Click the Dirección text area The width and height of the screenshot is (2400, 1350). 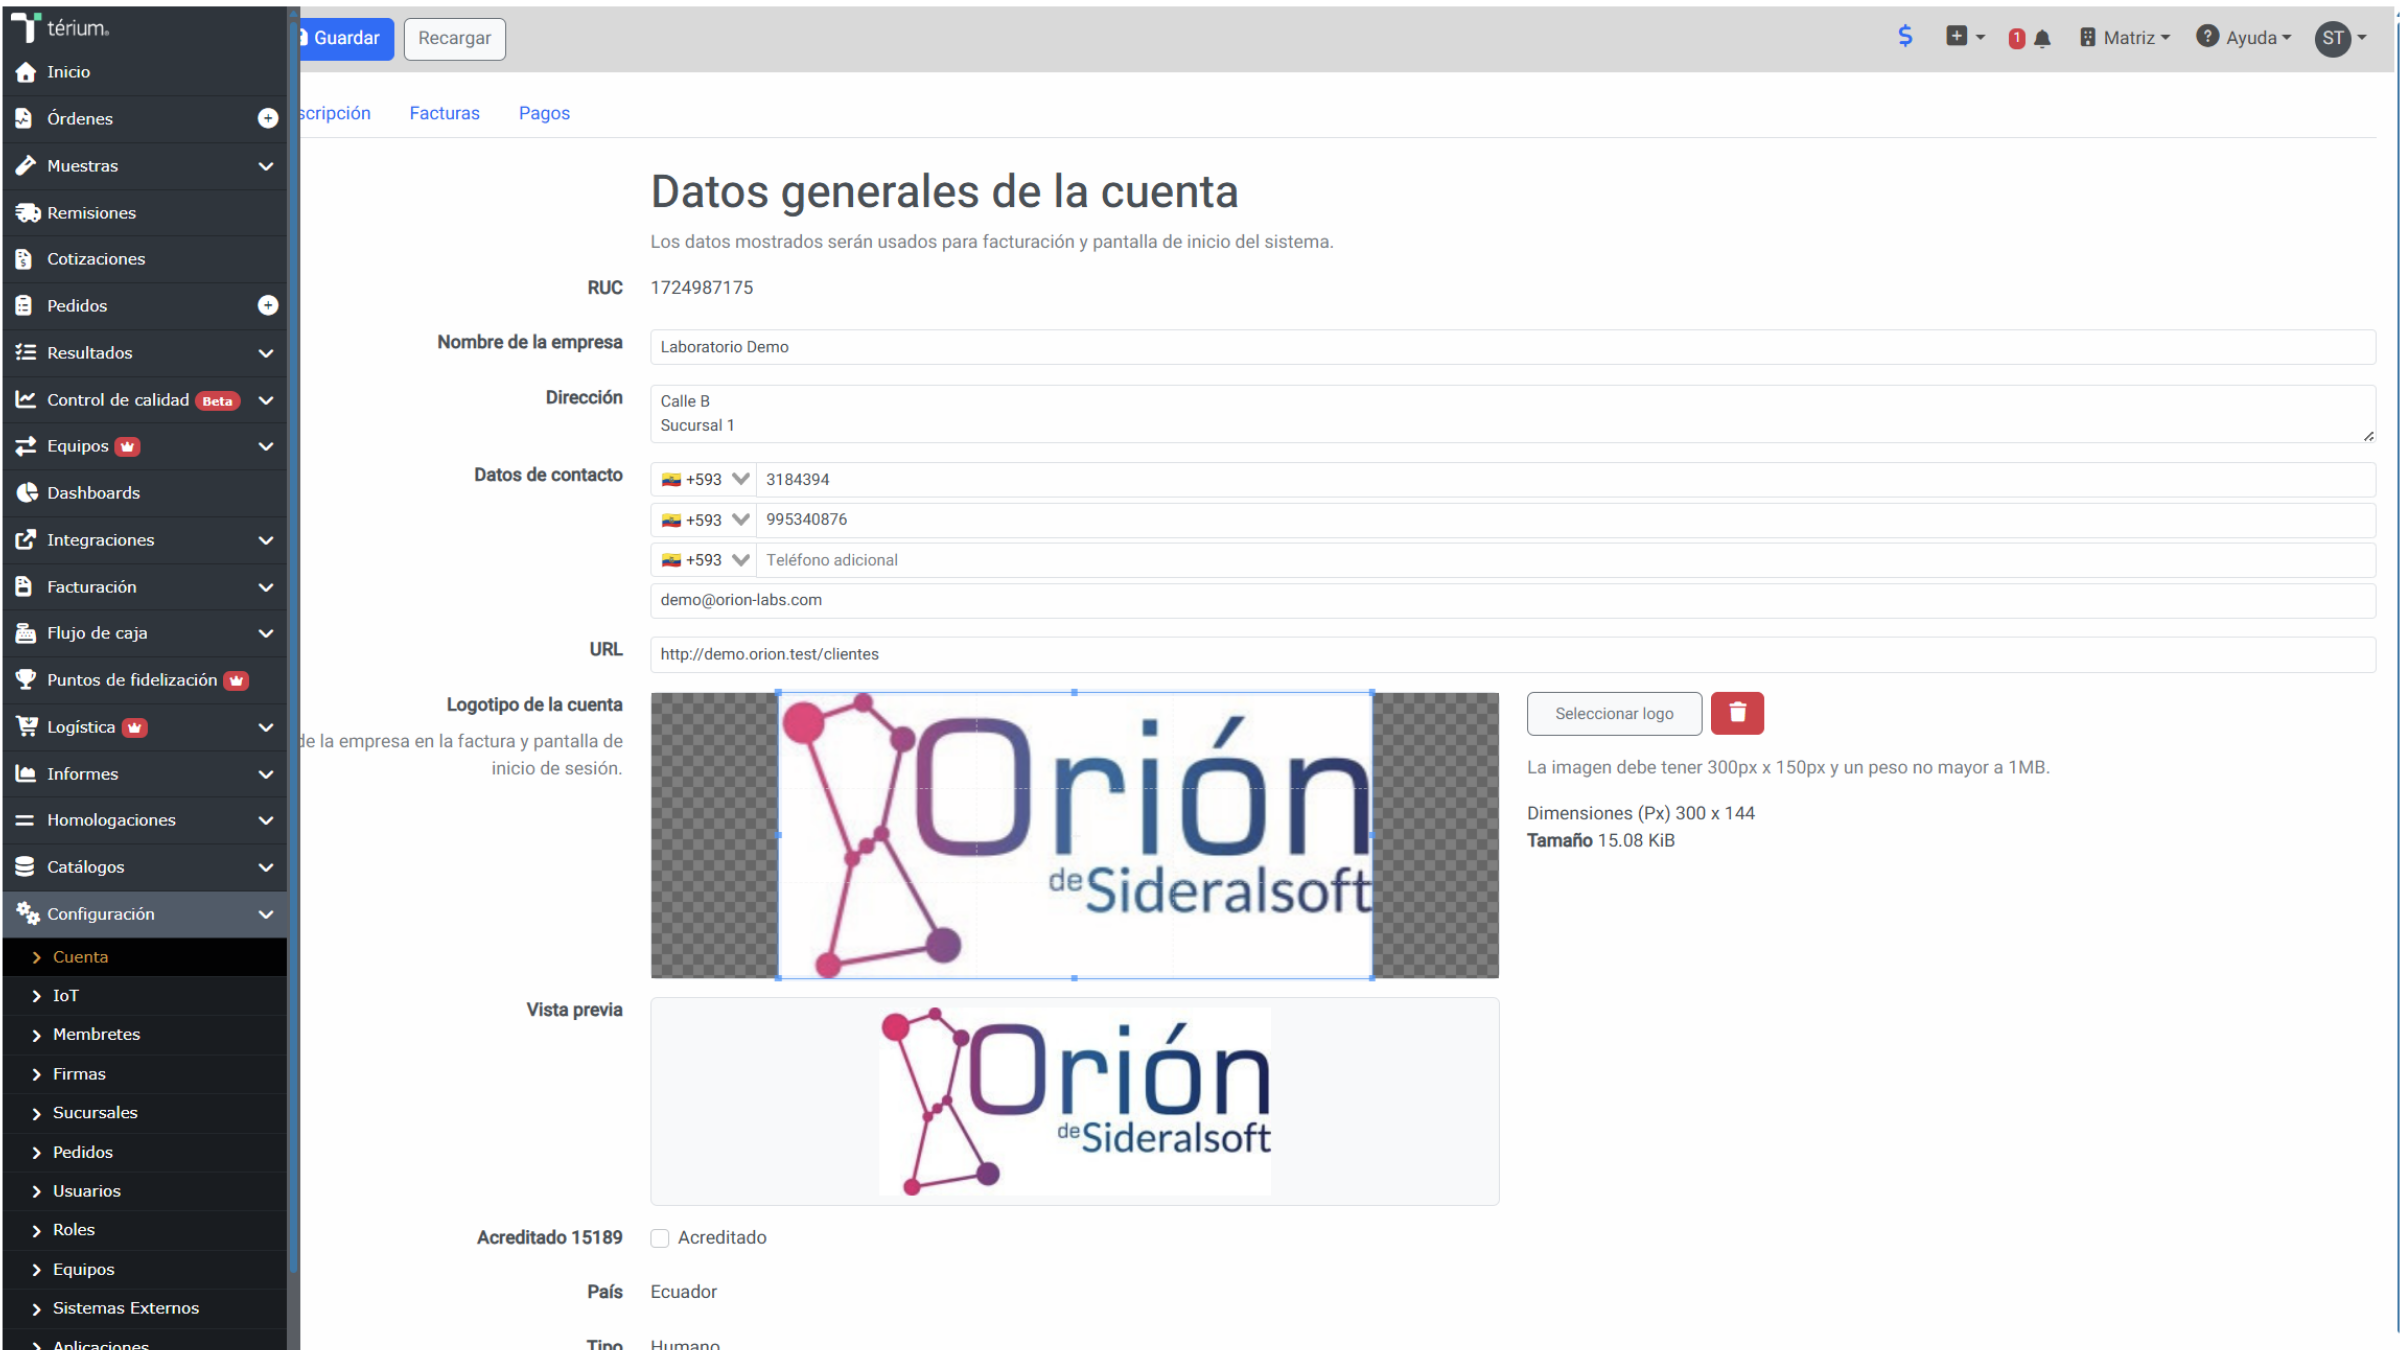click(1513, 413)
